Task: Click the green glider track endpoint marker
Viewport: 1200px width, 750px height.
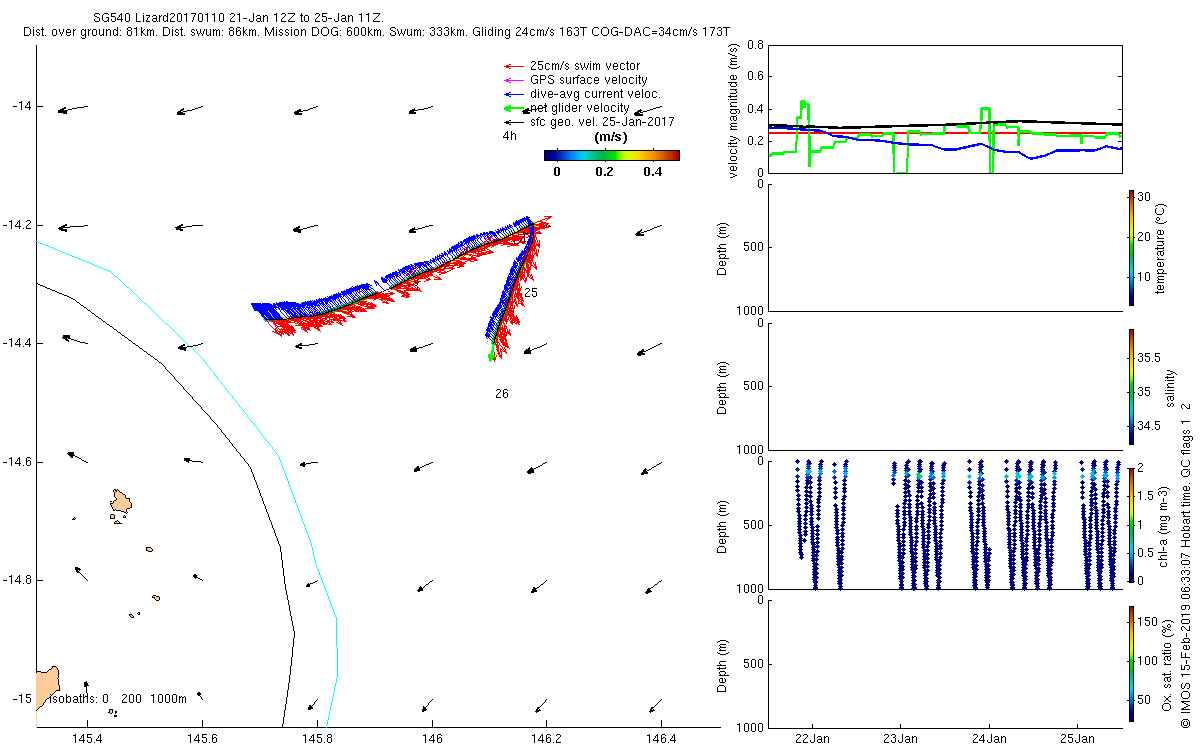Action: [491, 357]
